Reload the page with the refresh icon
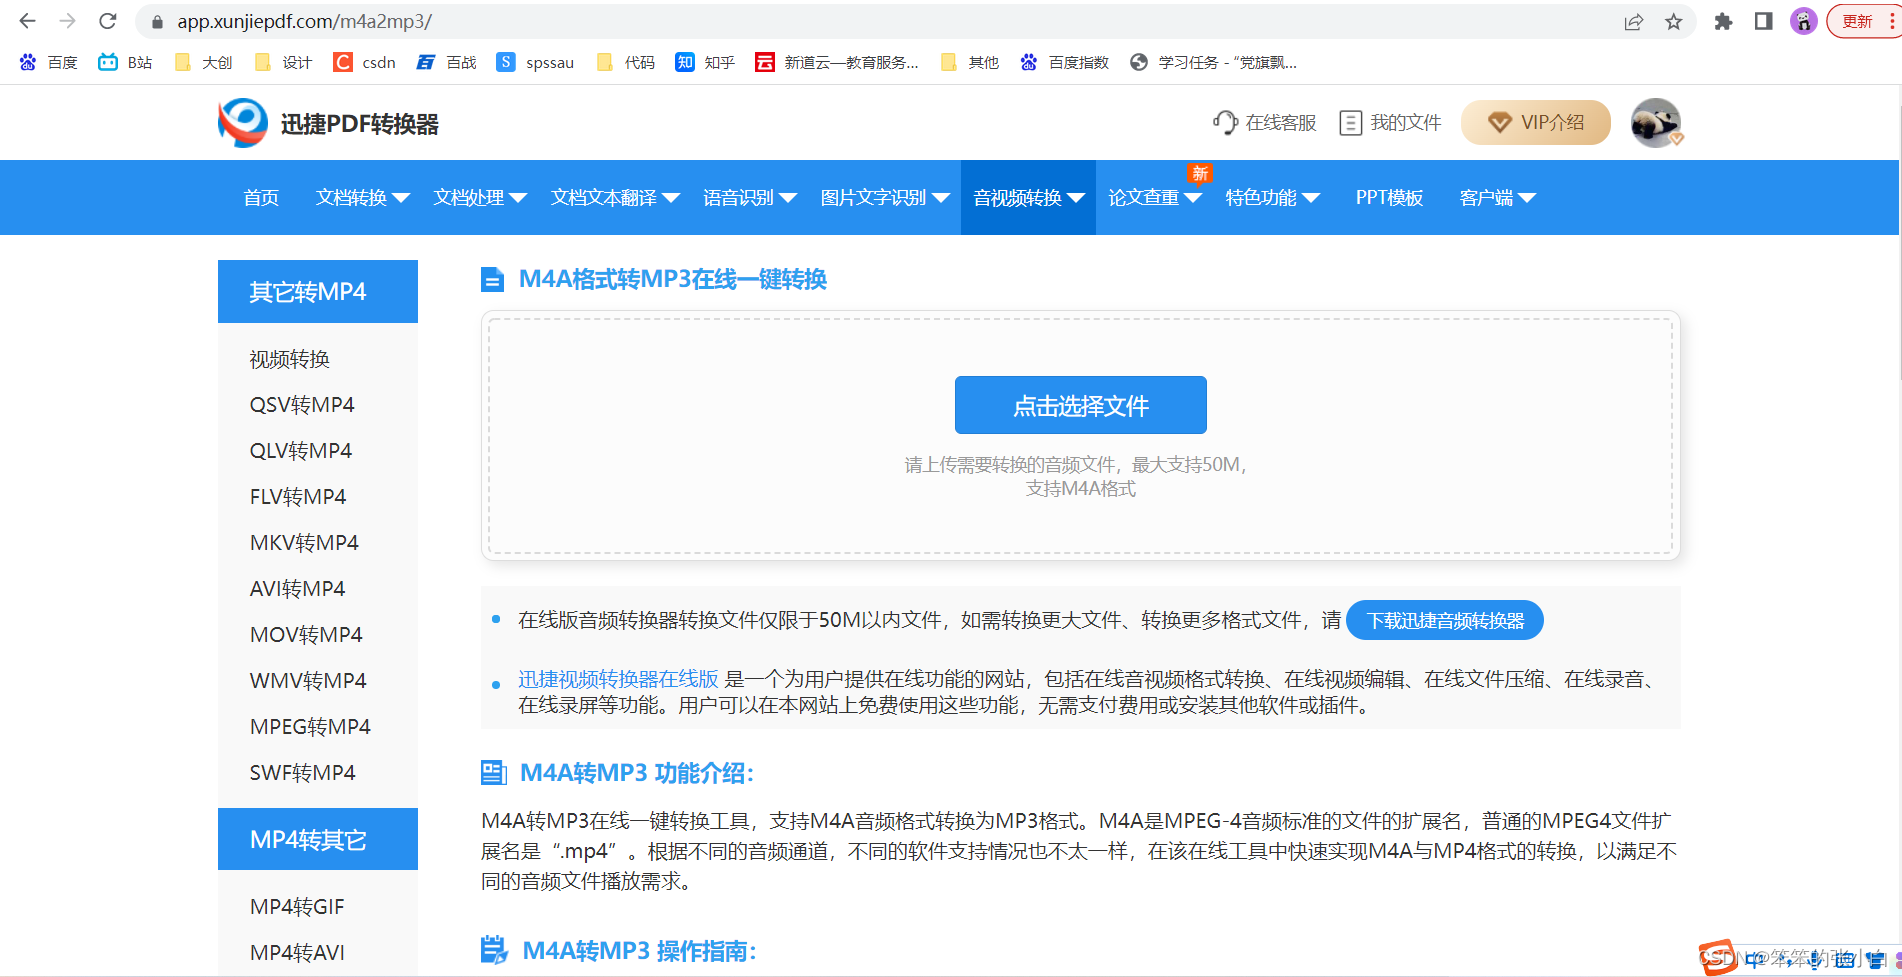 pos(108,21)
